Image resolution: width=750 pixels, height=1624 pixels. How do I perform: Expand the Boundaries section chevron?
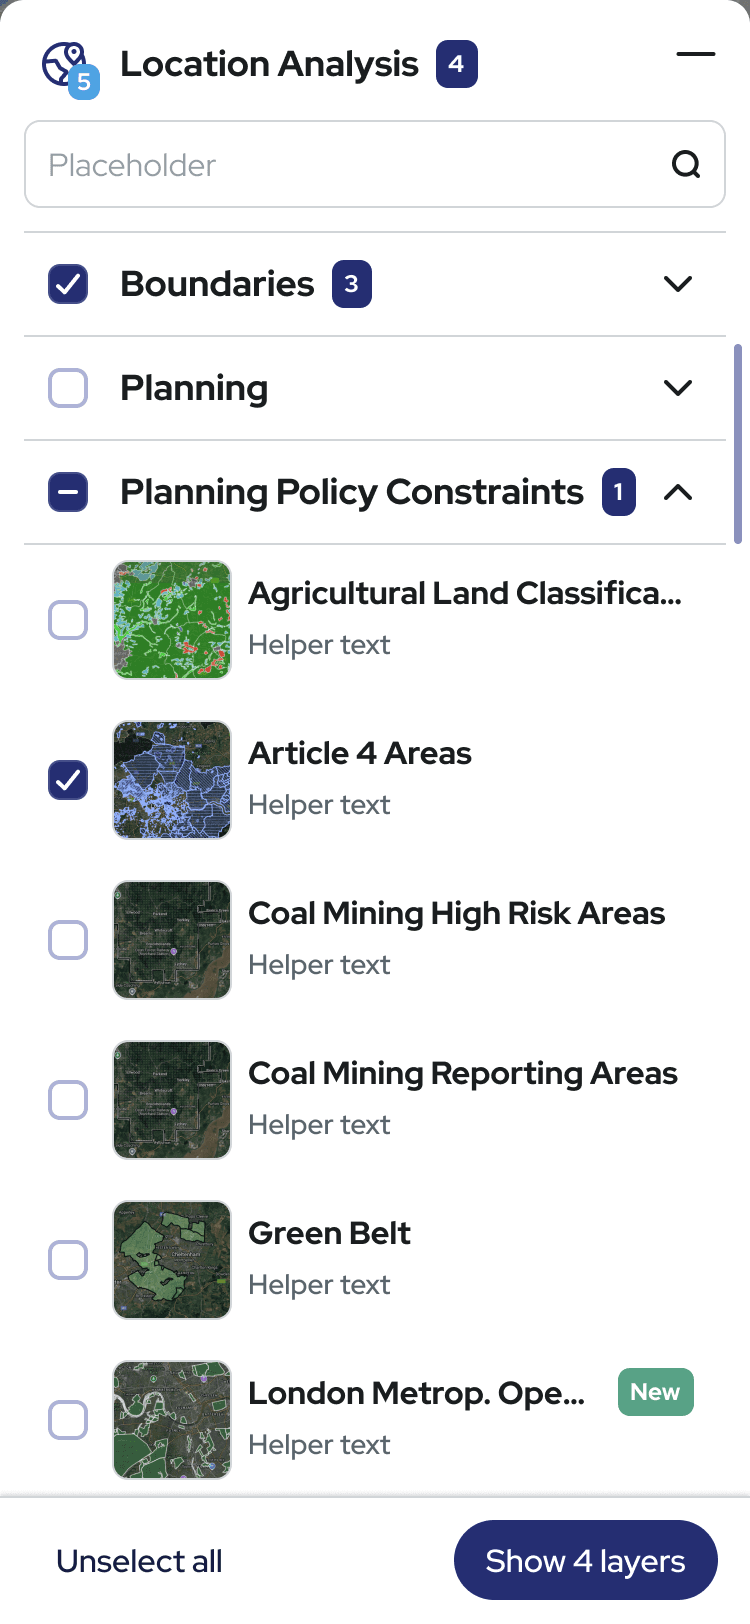tap(678, 284)
